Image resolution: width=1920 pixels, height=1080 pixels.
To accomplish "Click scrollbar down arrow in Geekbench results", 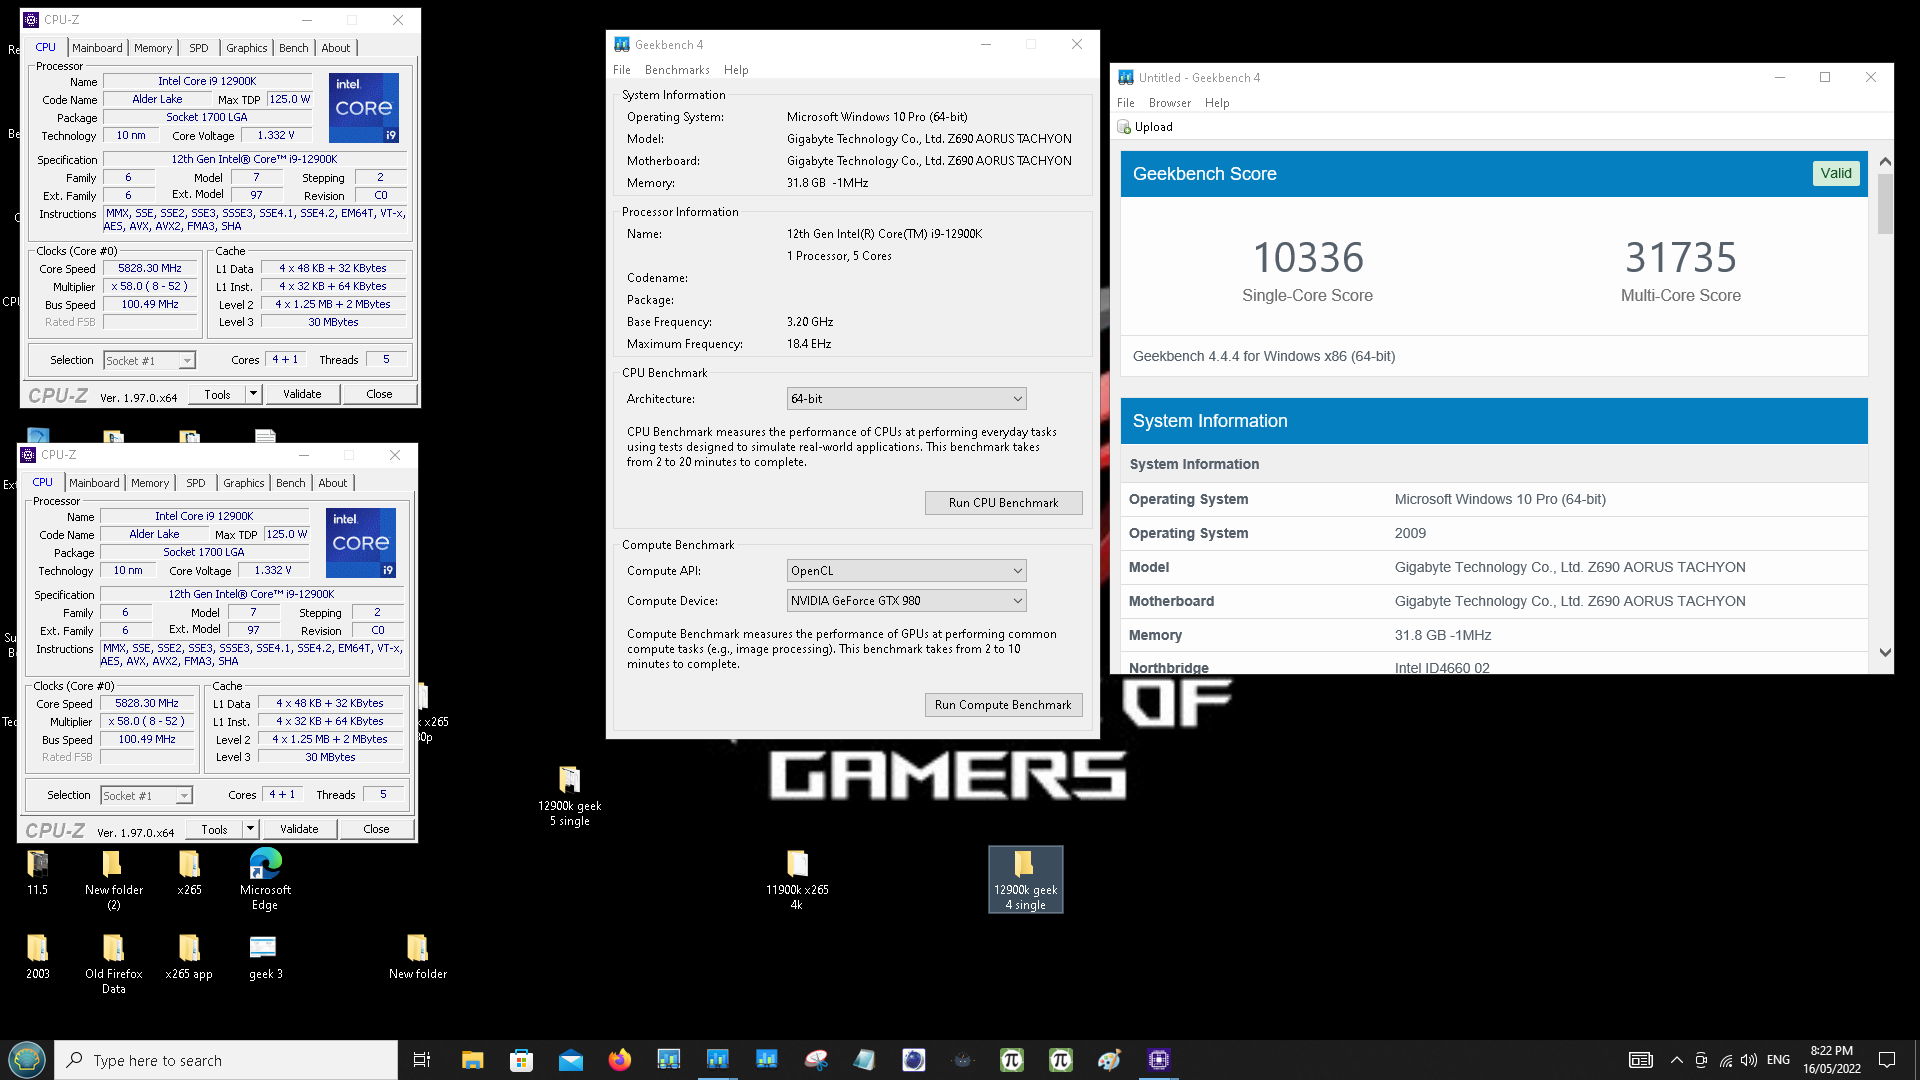I will [x=1885, y=652].
